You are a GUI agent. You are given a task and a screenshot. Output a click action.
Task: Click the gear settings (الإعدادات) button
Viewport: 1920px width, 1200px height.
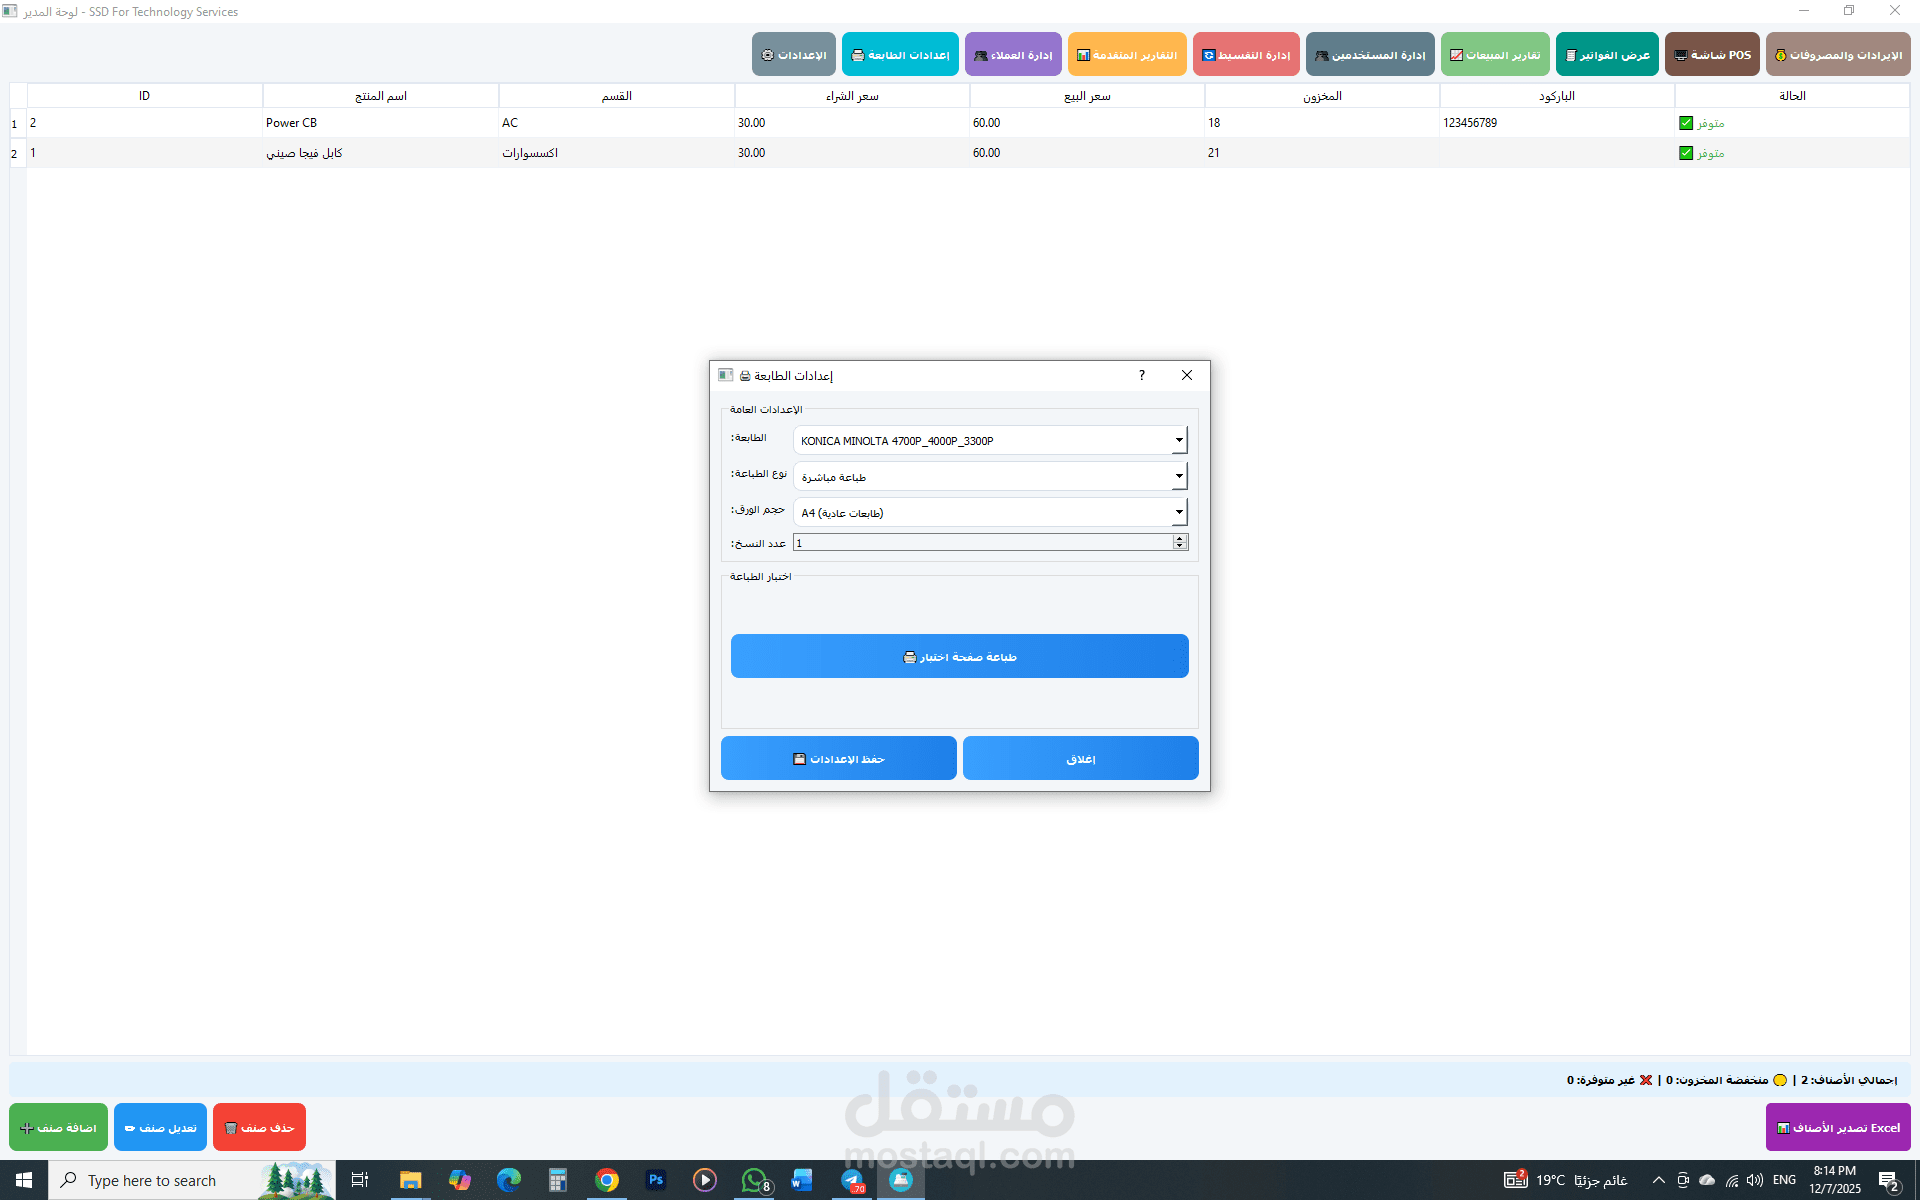(x=793, y=55)
